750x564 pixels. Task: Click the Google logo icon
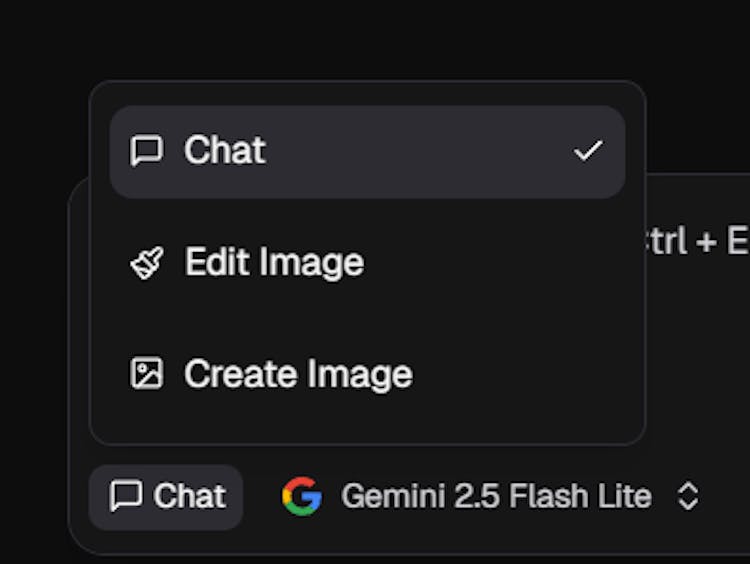tap(301, 496)
